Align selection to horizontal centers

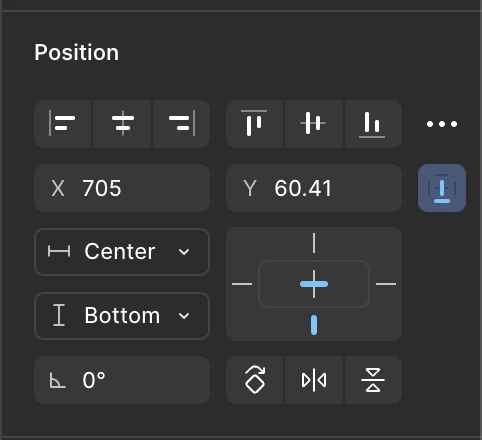123,124
